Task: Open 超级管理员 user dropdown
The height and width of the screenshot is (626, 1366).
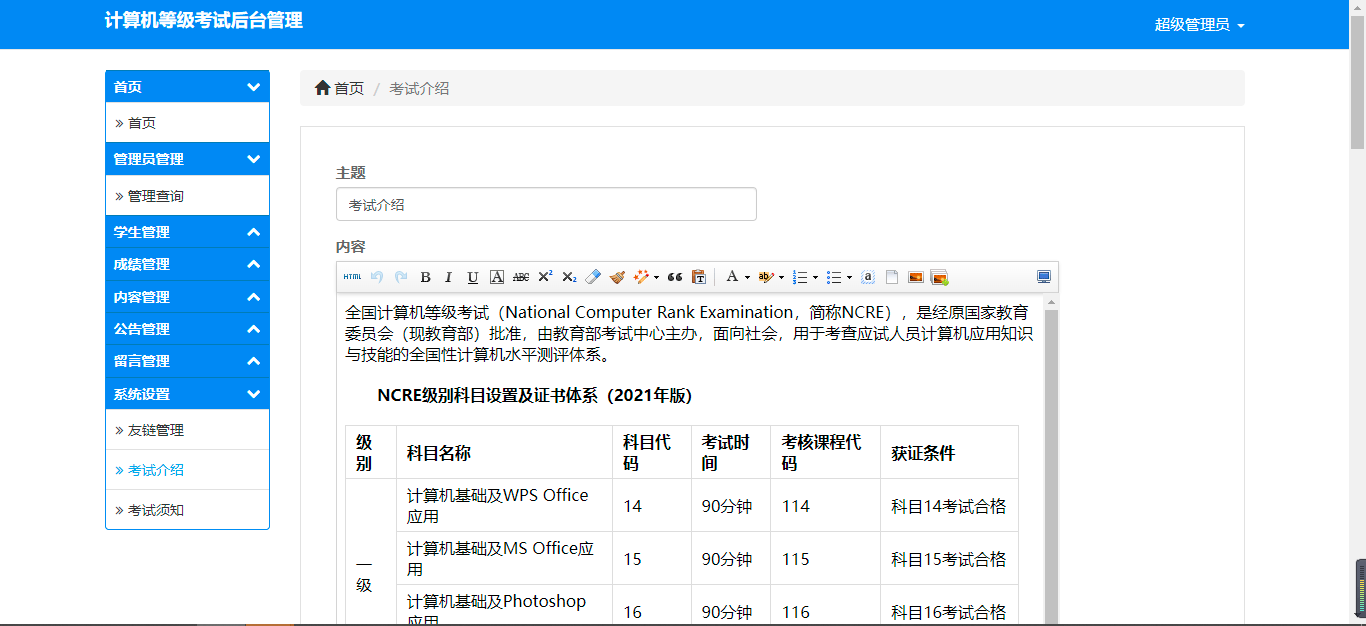Action: point(1199,25)
